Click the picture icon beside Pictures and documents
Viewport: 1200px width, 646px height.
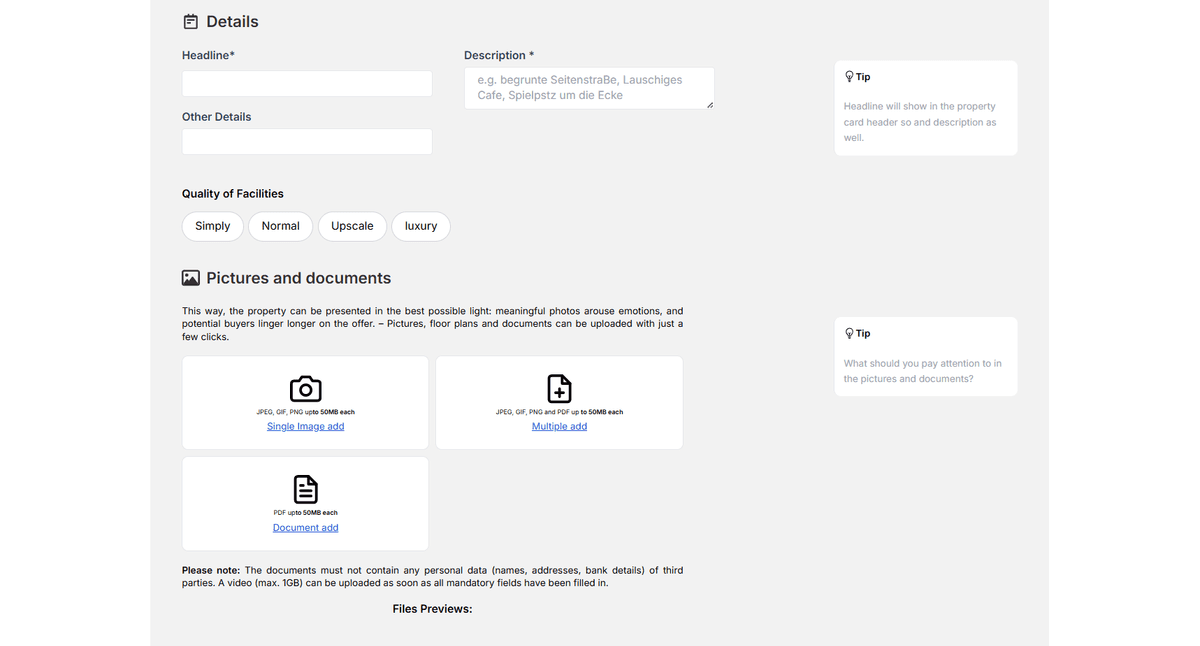pos(190,278)
